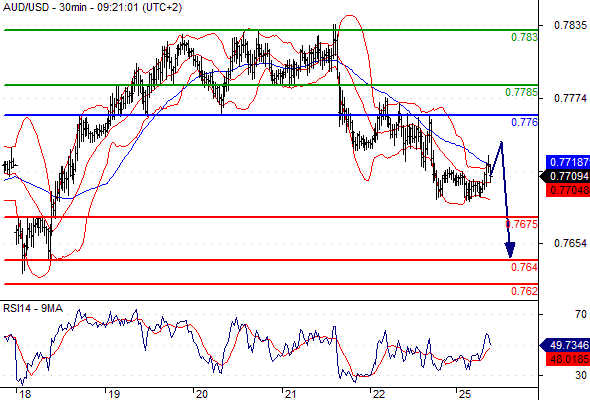Select the 0.764 red support label

point(525,267)
